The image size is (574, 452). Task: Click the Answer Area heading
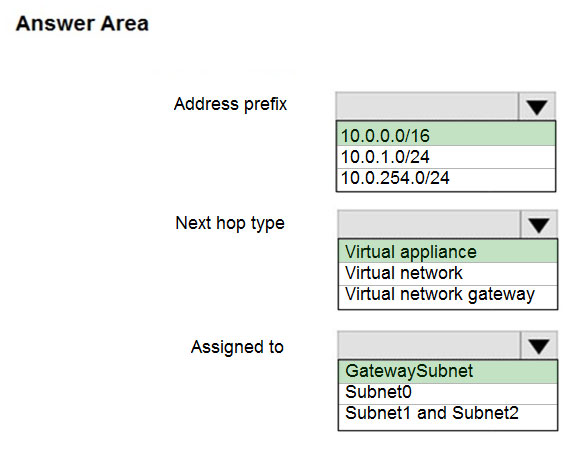click(82, 23)
